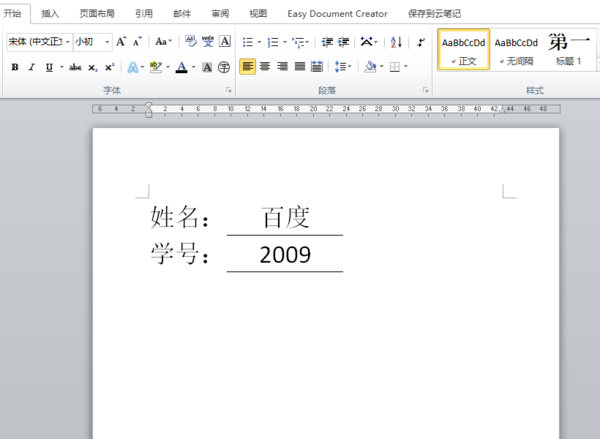Apply the 正文 style
The height and width of the screenshot is (439, 600).
[463, 49]
